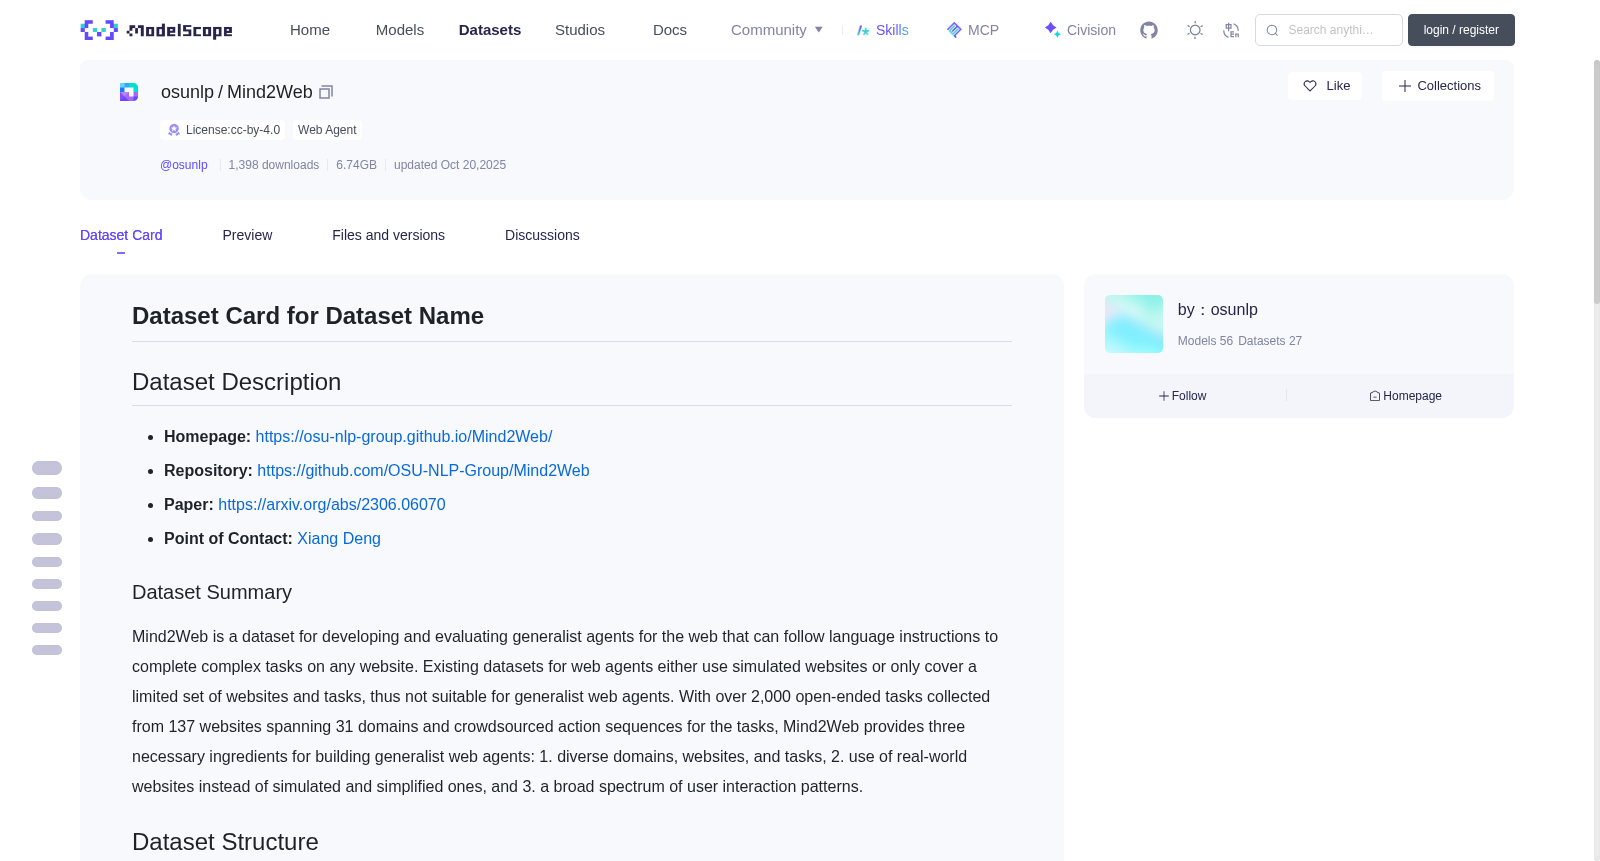Go to the Home page
Screen dimensions: 1600x861
click(310, 30)
